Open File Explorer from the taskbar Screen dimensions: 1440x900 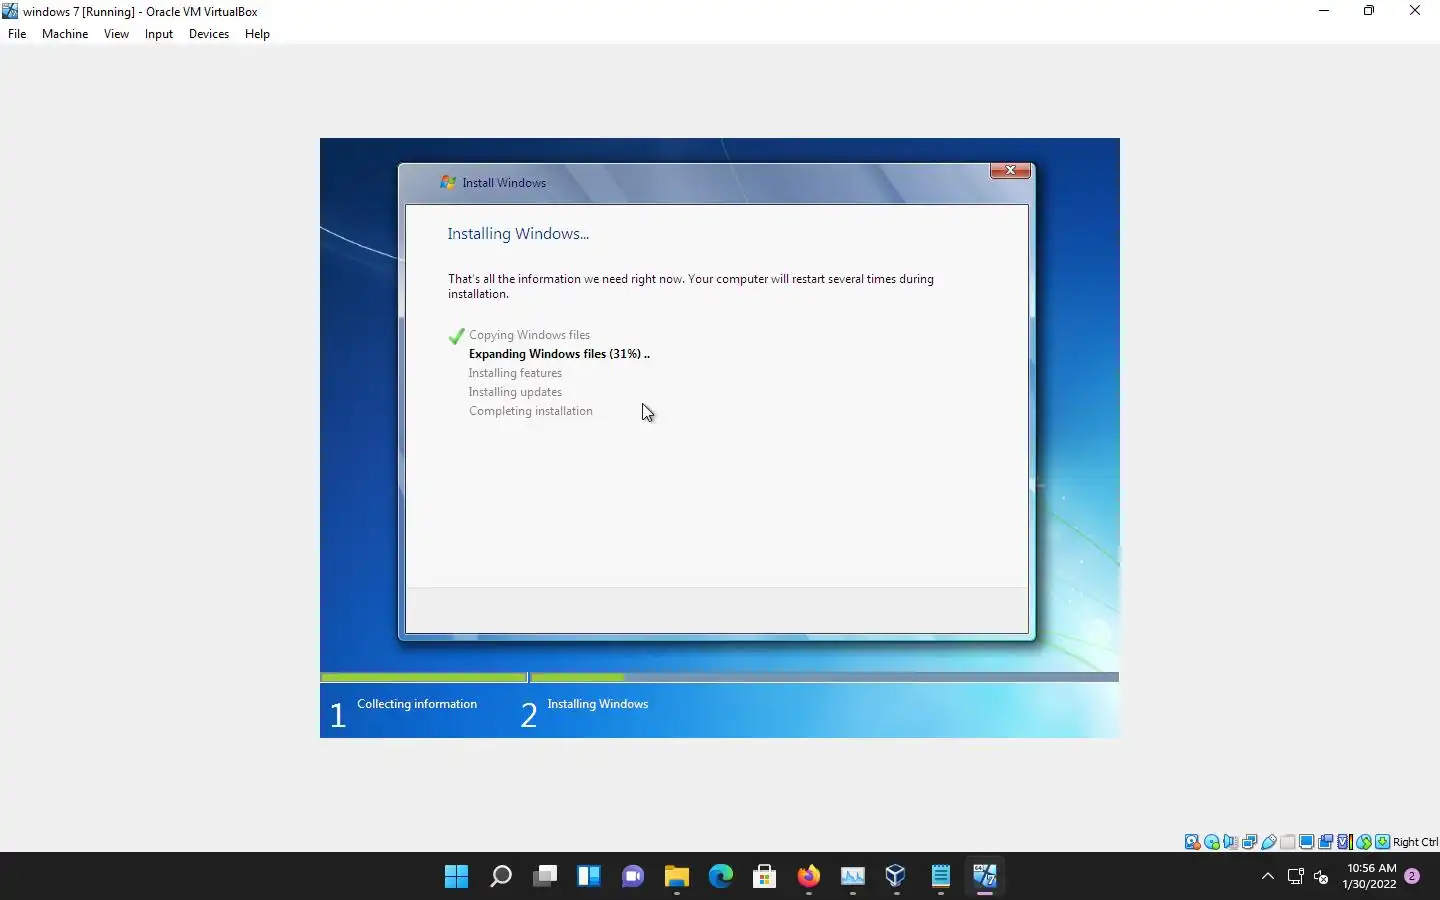[x=677, y=876]
